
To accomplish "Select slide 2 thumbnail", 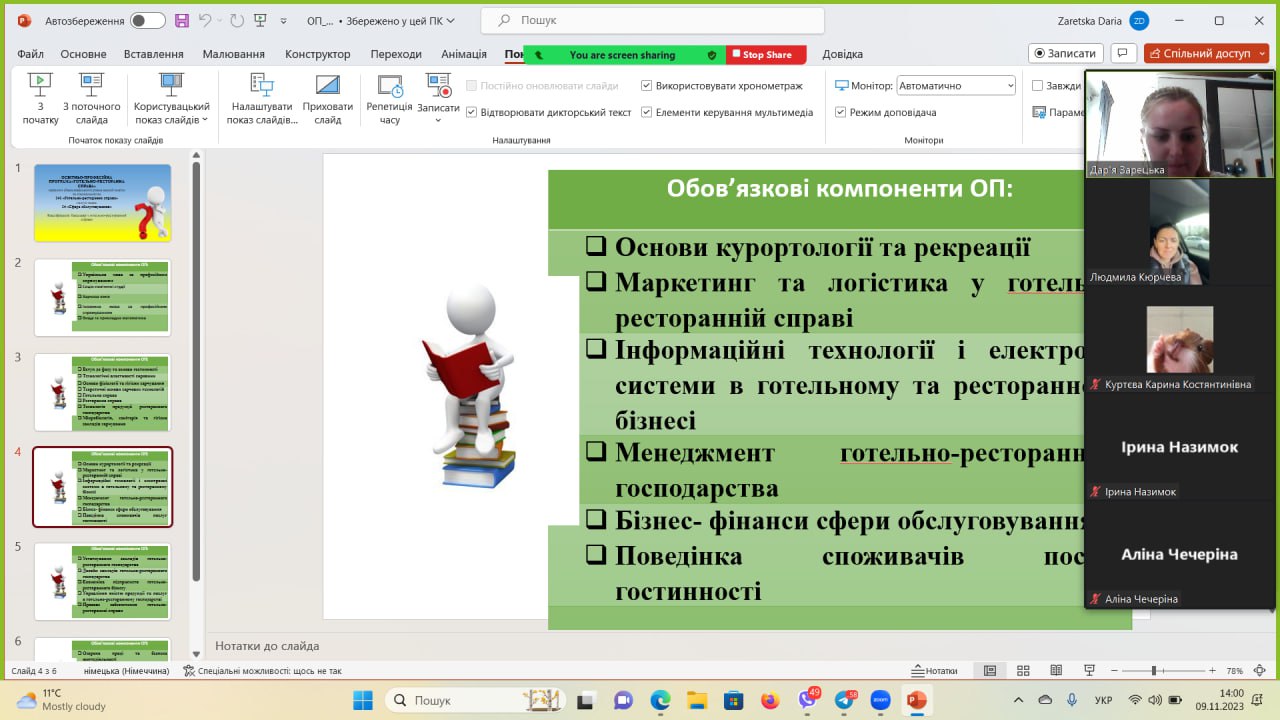I will pyautogui.click(x=103, y=298).
